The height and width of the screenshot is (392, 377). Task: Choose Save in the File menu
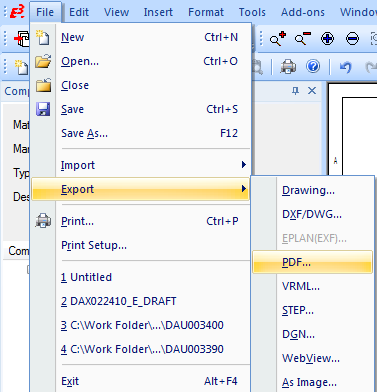click(140, 109)
